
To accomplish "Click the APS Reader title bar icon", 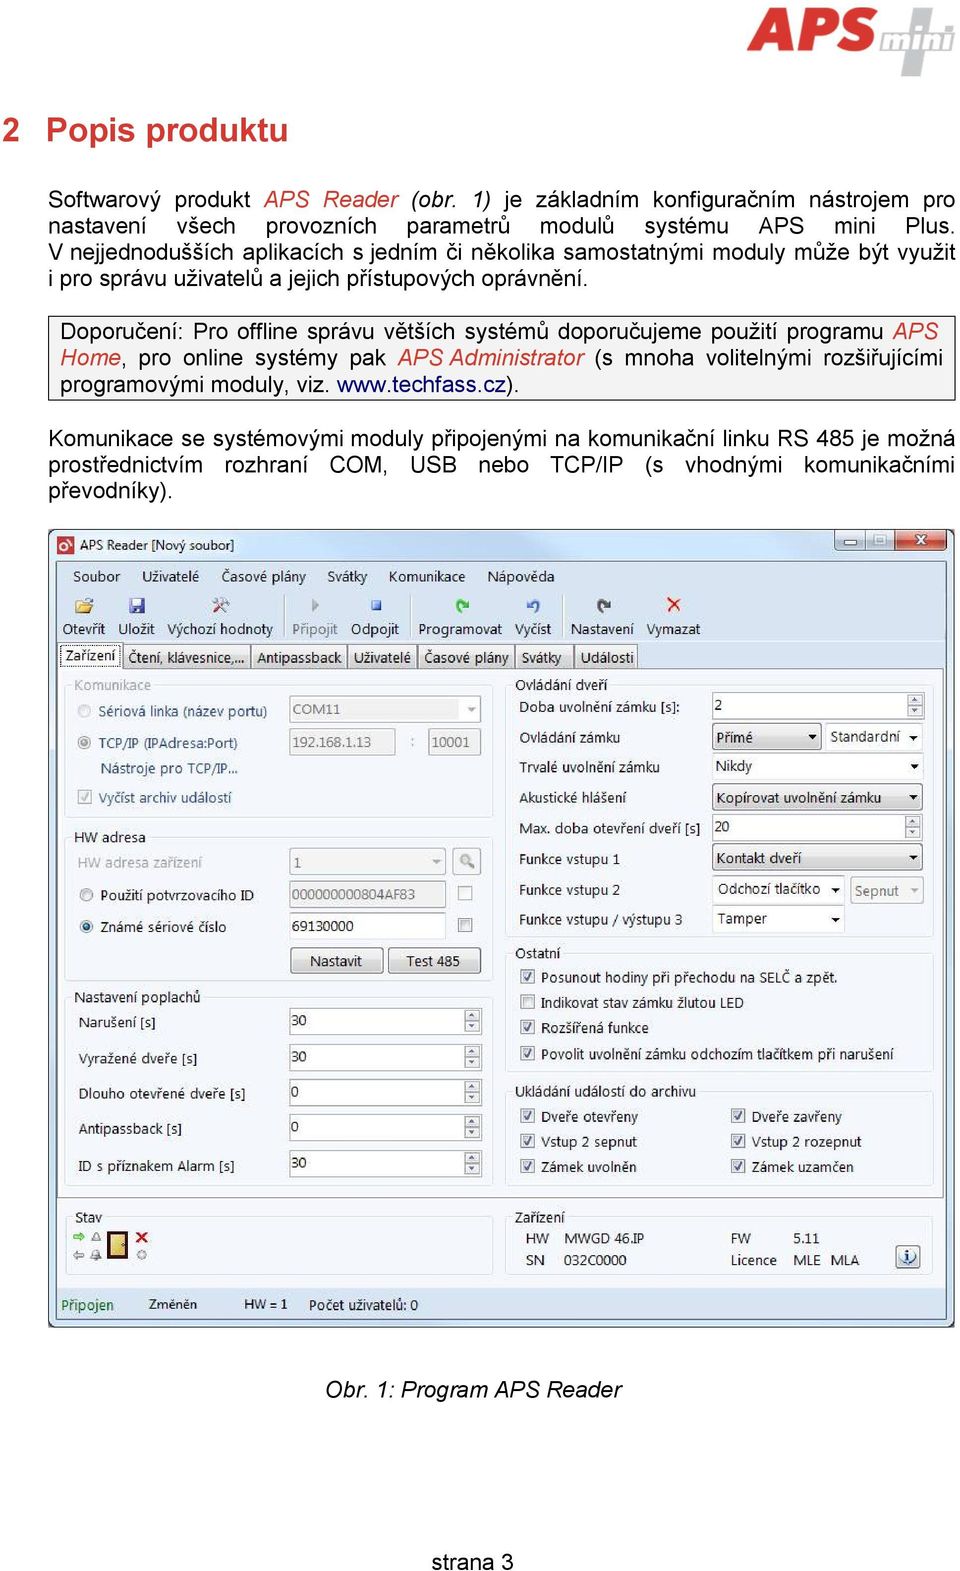I will coord(66,545).
